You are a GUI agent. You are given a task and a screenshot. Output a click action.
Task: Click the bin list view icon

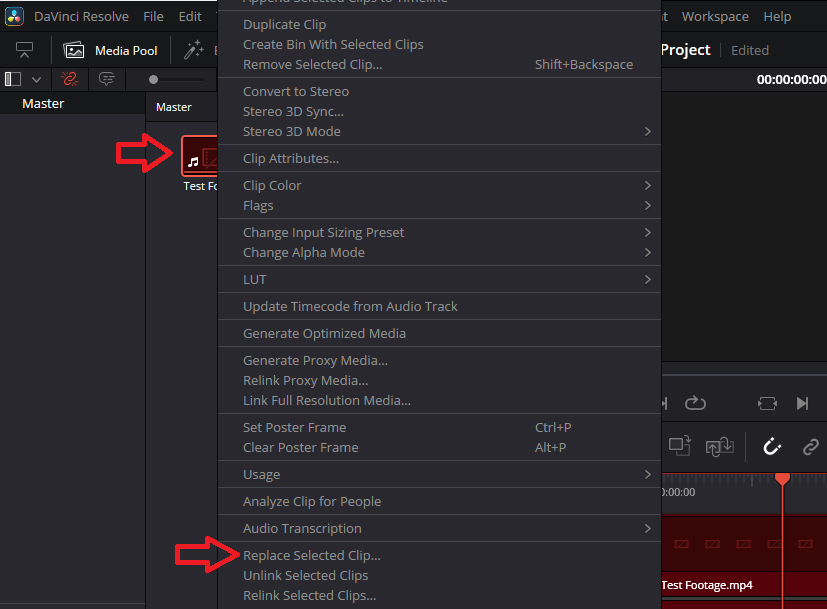pyautogui.click(x=14, y=78)
